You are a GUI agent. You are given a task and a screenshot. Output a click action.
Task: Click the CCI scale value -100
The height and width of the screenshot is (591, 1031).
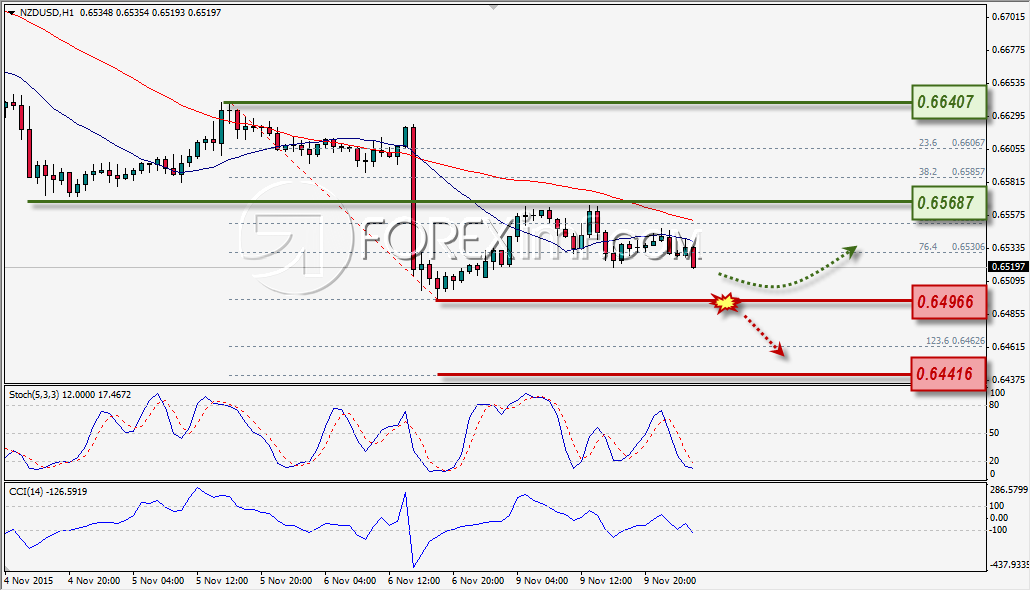(x=997, y=530)
